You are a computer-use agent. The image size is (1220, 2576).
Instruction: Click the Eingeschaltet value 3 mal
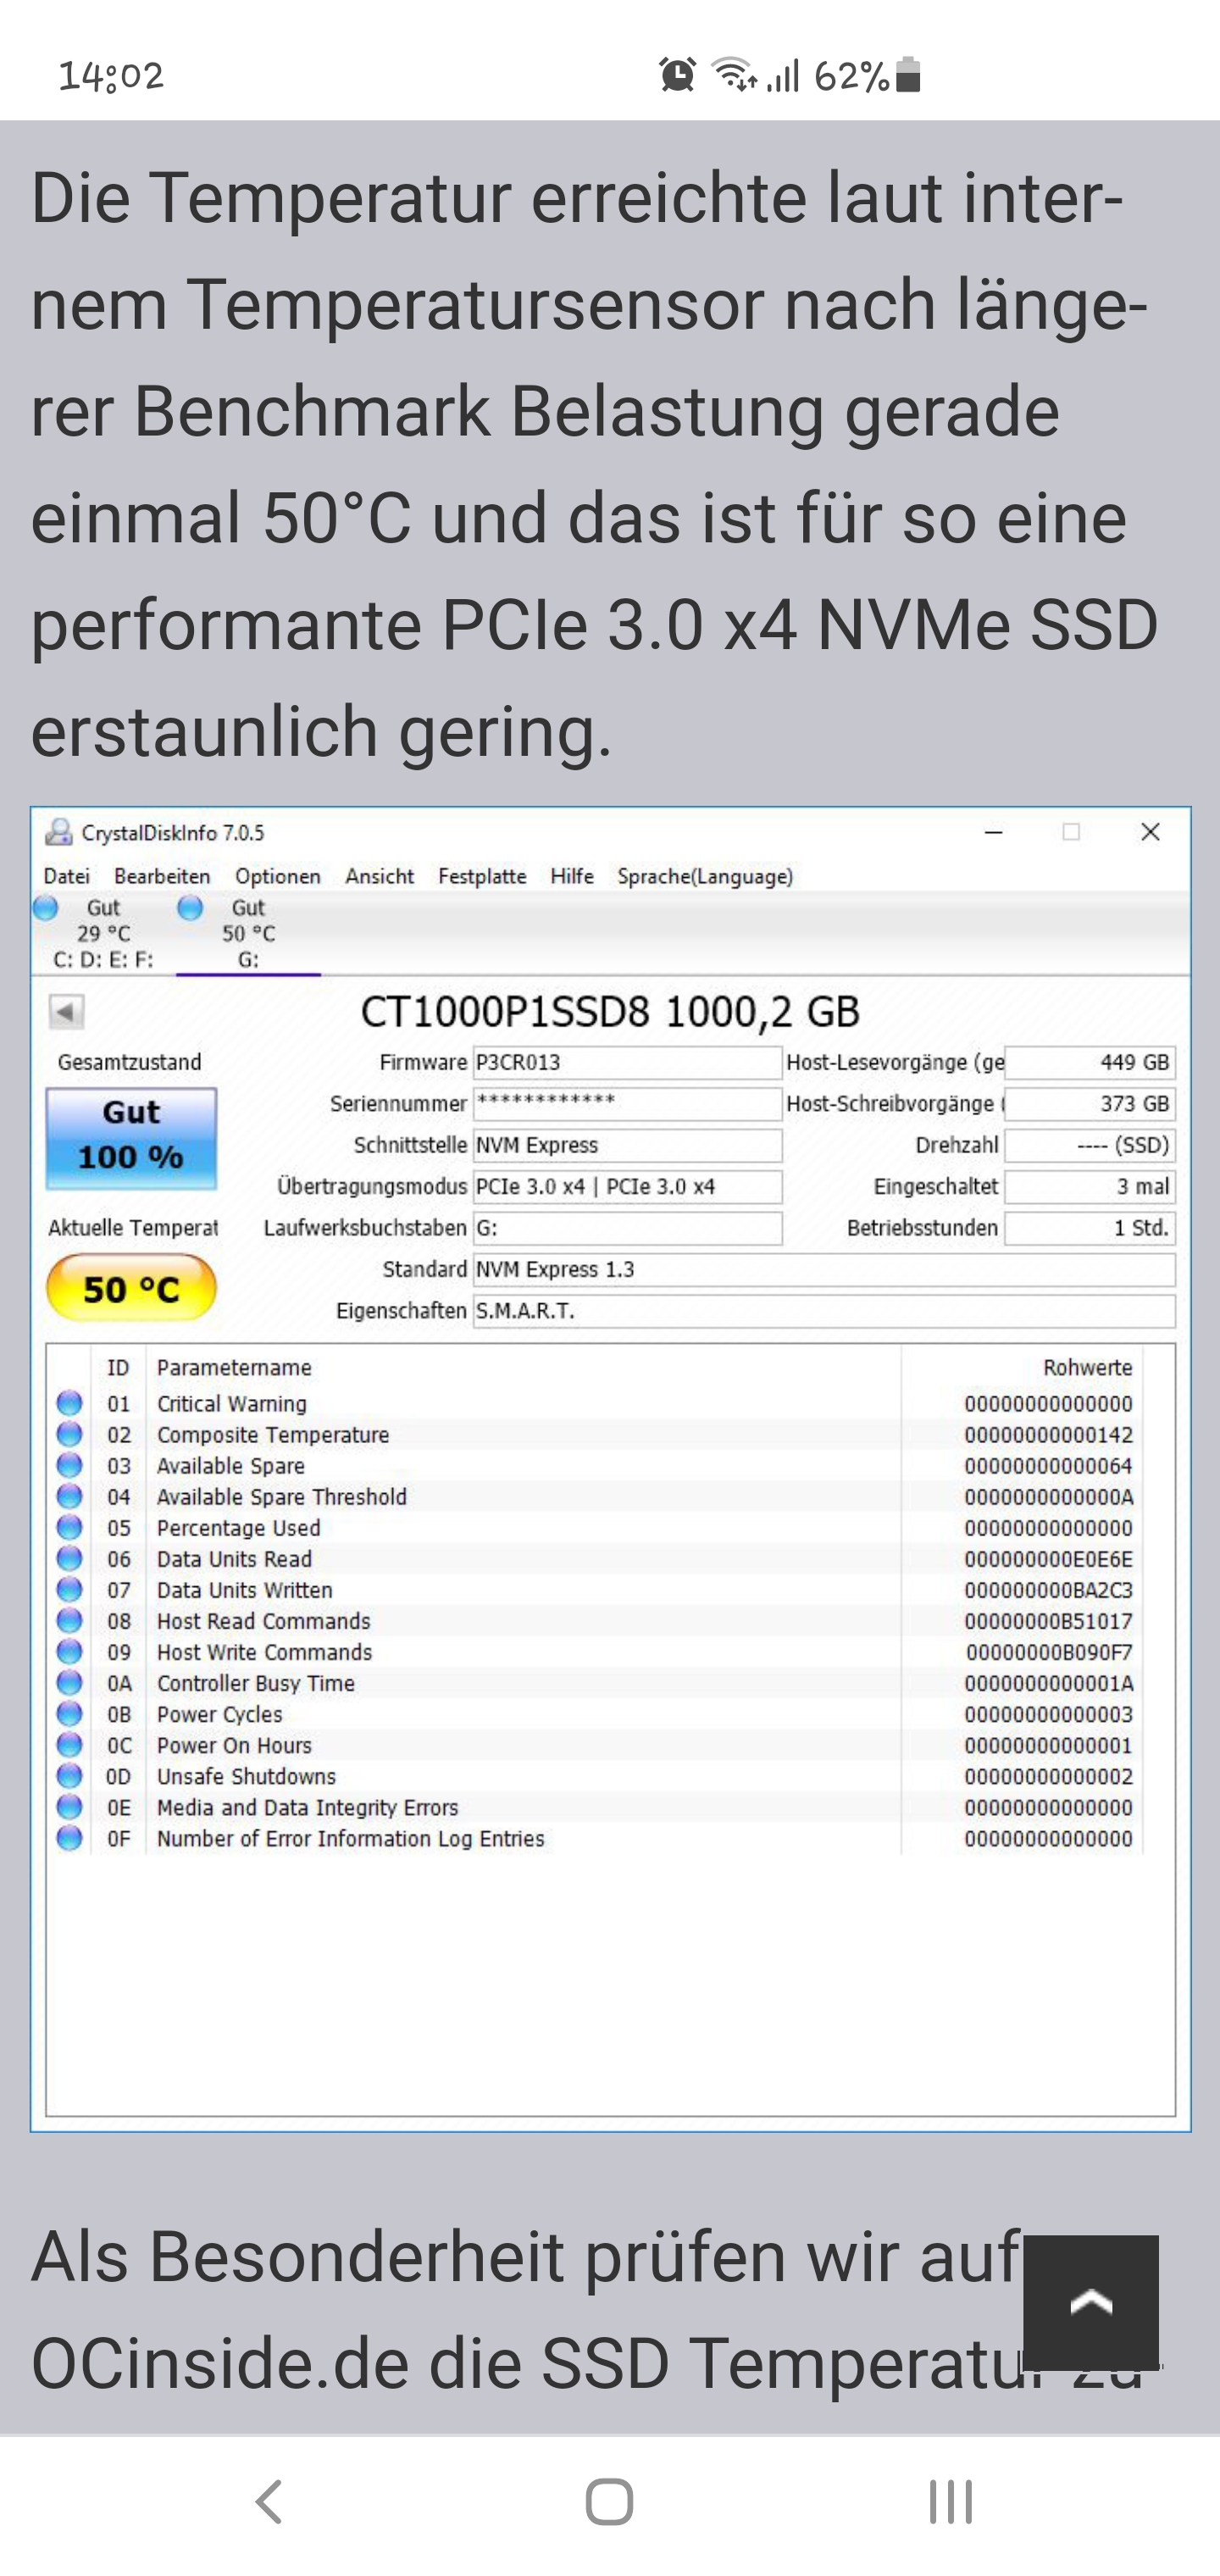pyautogui.click(x=1090, y=1186)
